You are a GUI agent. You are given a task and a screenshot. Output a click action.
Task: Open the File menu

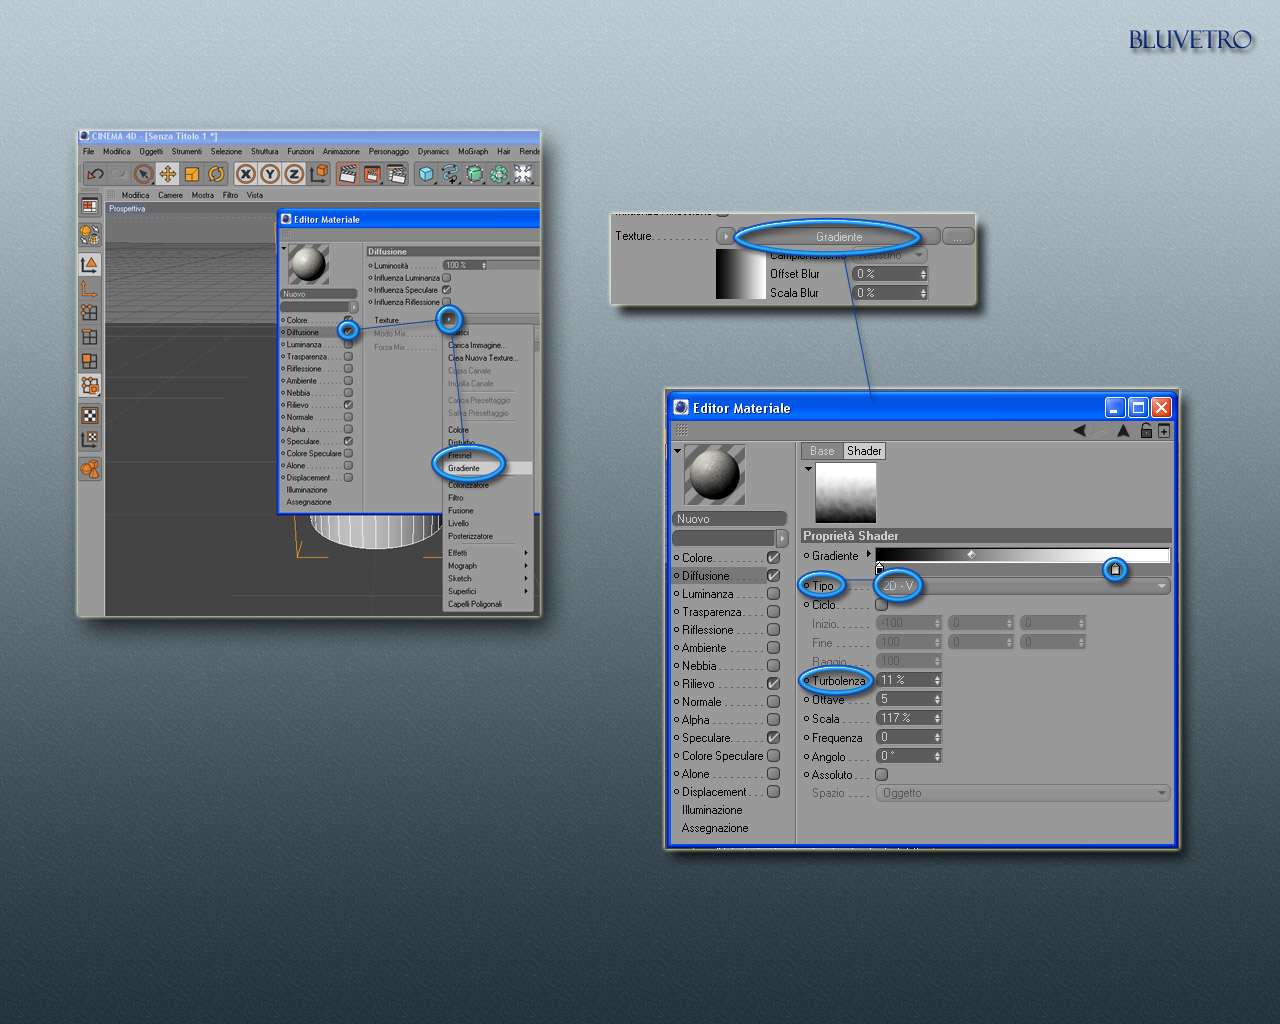(x=89, y=152)
